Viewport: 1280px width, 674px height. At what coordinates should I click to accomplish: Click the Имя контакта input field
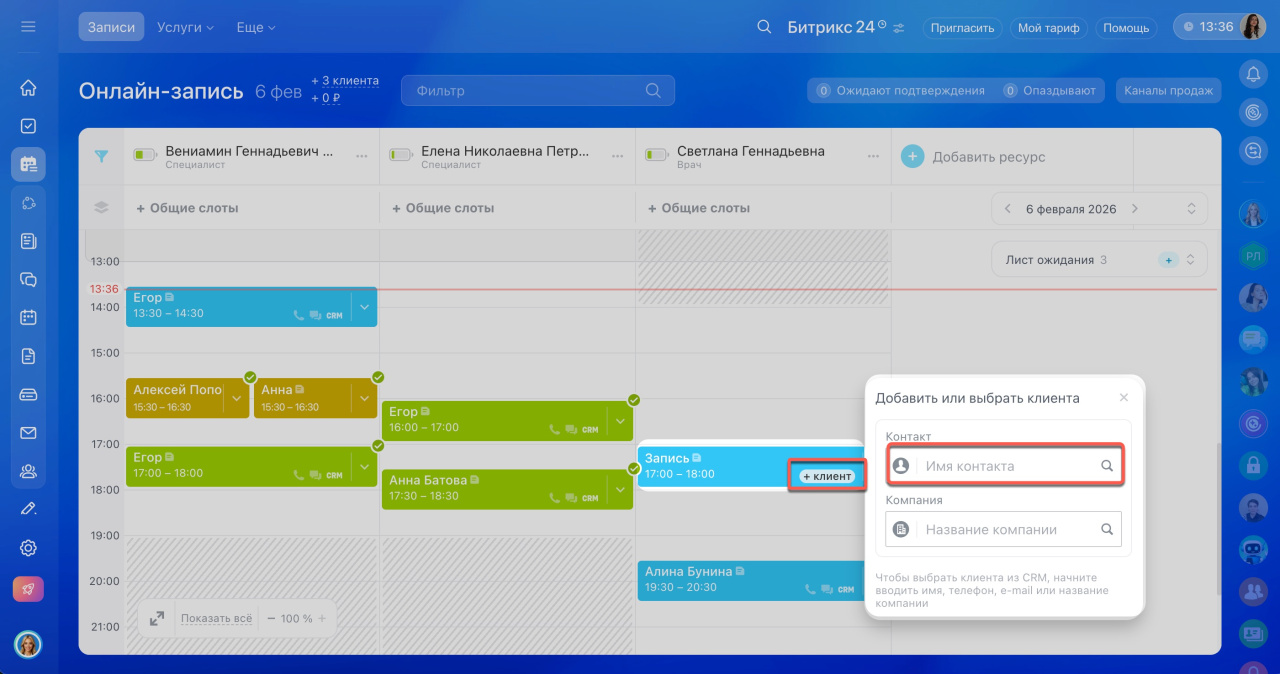click(x=1008, y=466)
